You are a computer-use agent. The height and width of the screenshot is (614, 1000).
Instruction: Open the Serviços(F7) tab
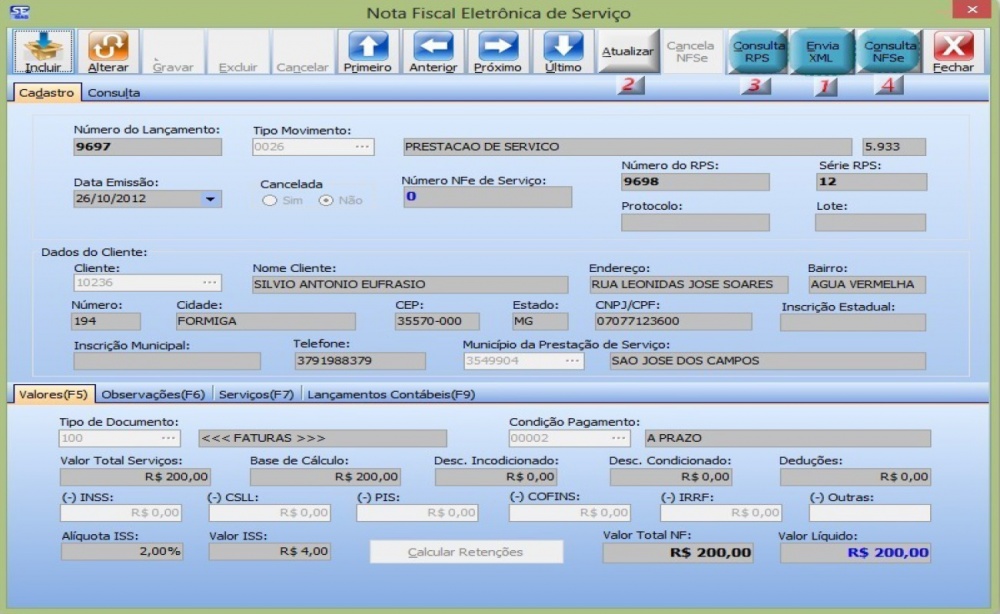tap(255, 396)
